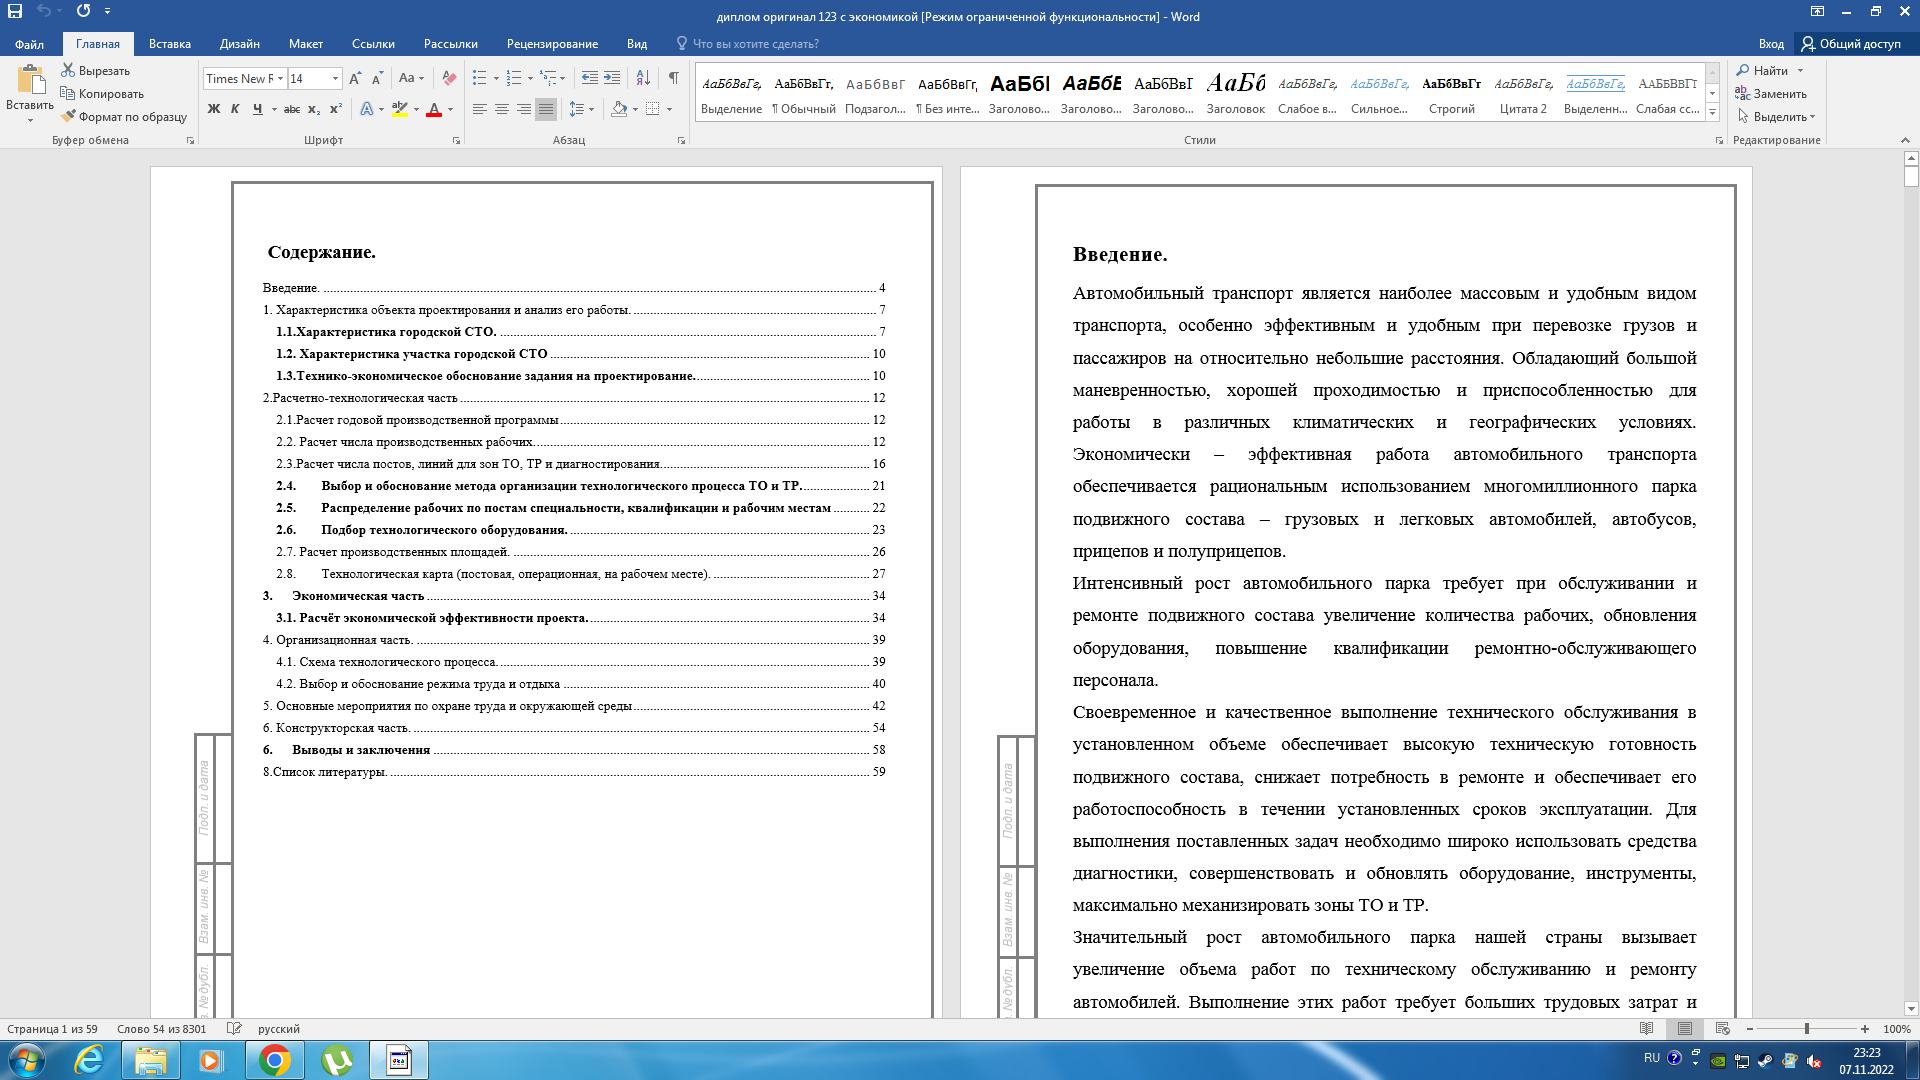Increase font size with the grow icon

(x=355, y=78)
